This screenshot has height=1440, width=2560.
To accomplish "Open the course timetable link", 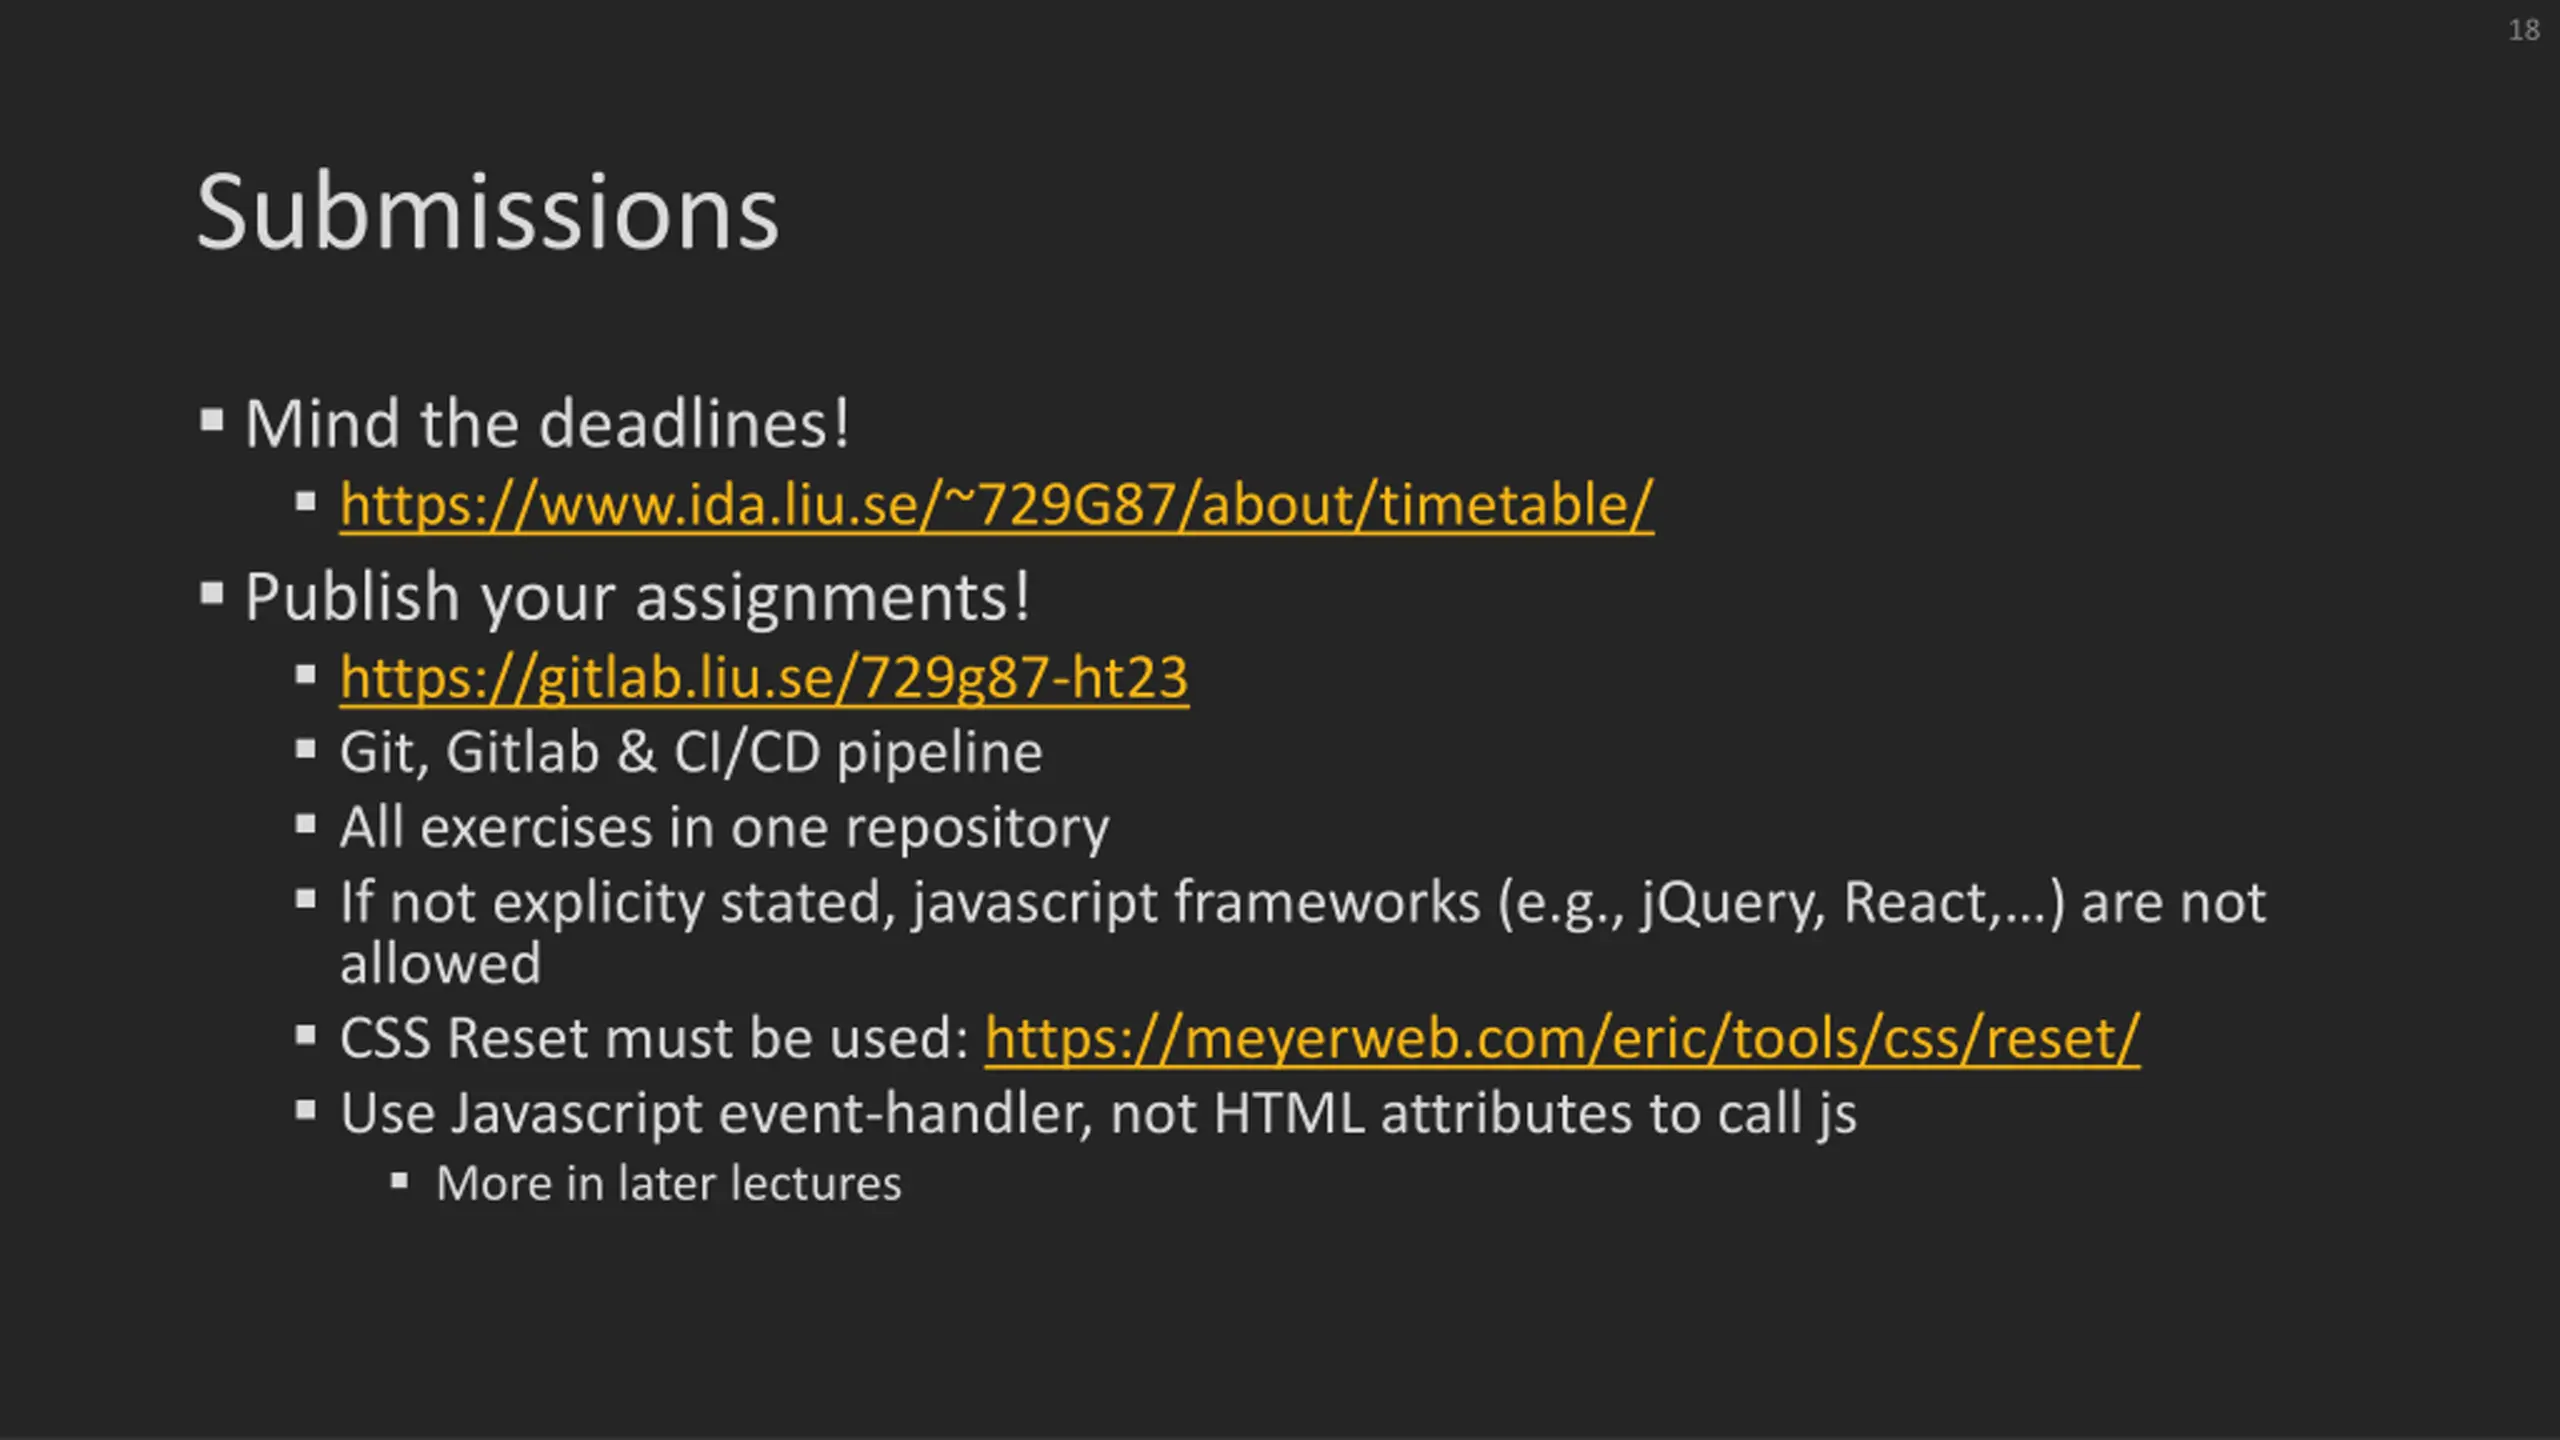I will tap(996, 504).
